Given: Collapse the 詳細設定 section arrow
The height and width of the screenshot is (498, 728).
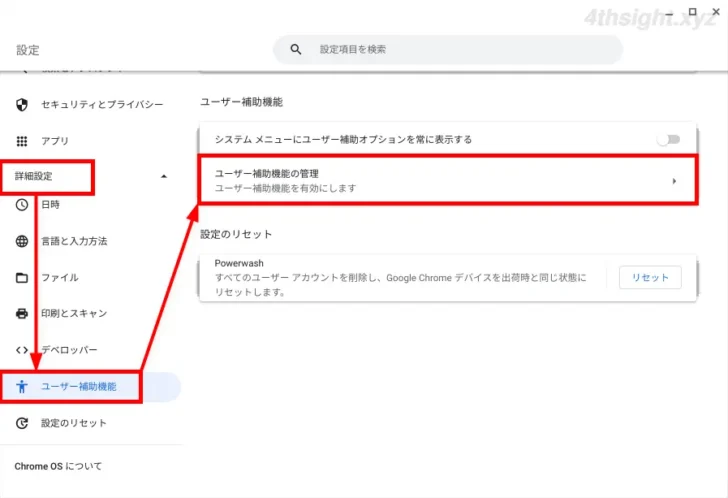Looking at the screenshot, I should pos(163,176).
